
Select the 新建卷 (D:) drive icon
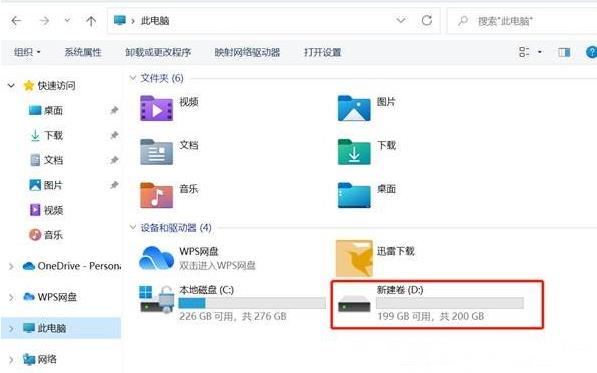click(x=354, y=303)
